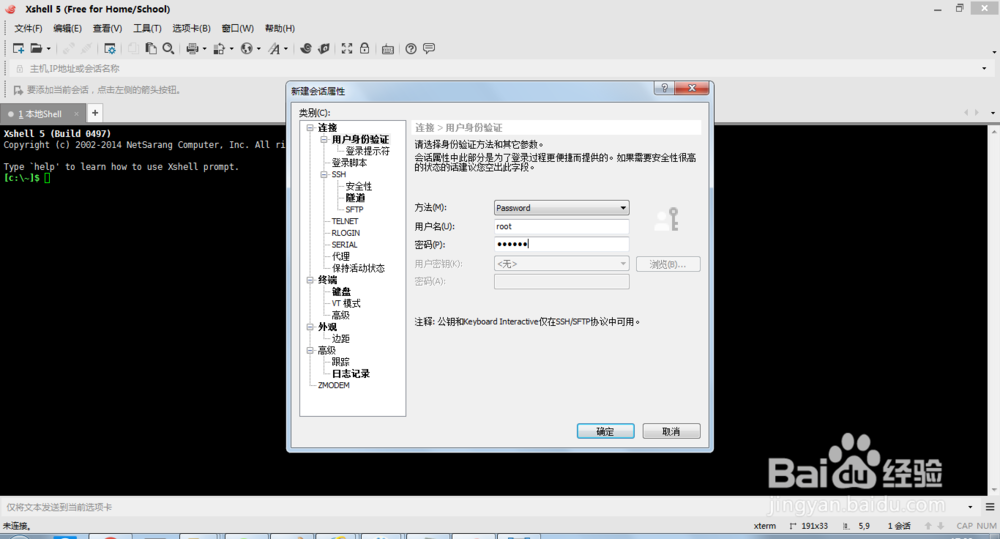This screenshot has height=539, width=1000.
Task: Click the lock screen padlock icon
Action: coord(364,48)
